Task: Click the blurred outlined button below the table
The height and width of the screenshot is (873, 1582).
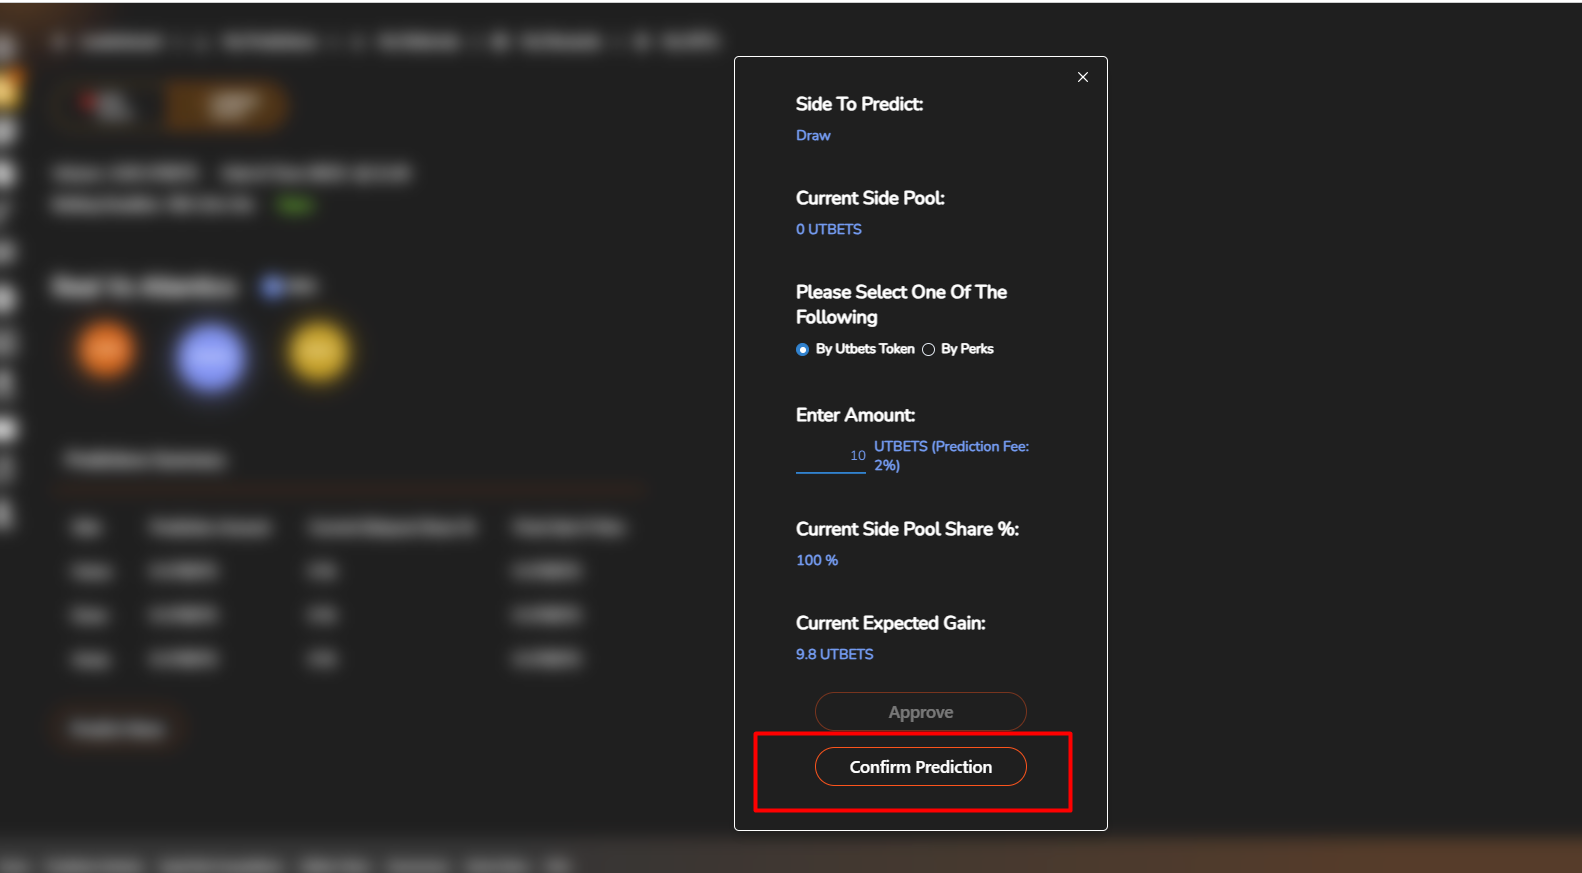Action: 117,729
